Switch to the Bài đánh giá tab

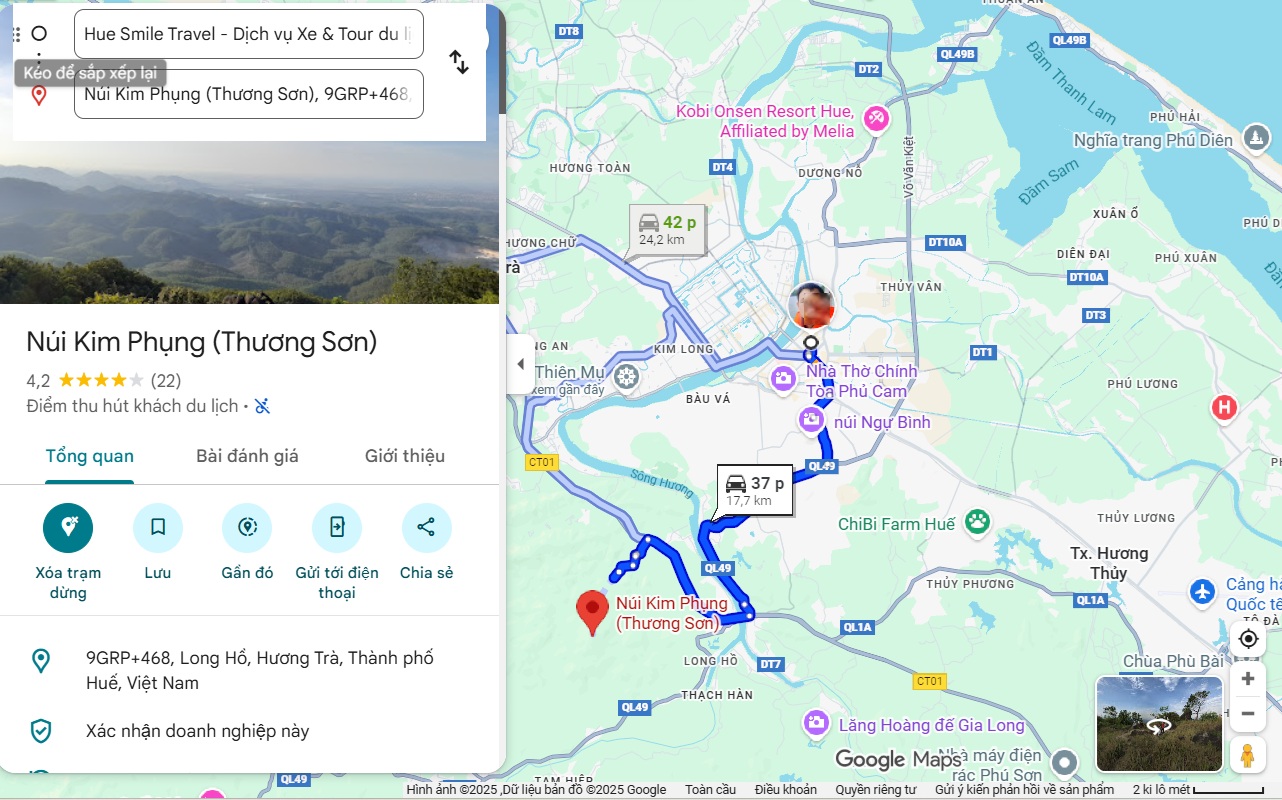pos(247,456)
